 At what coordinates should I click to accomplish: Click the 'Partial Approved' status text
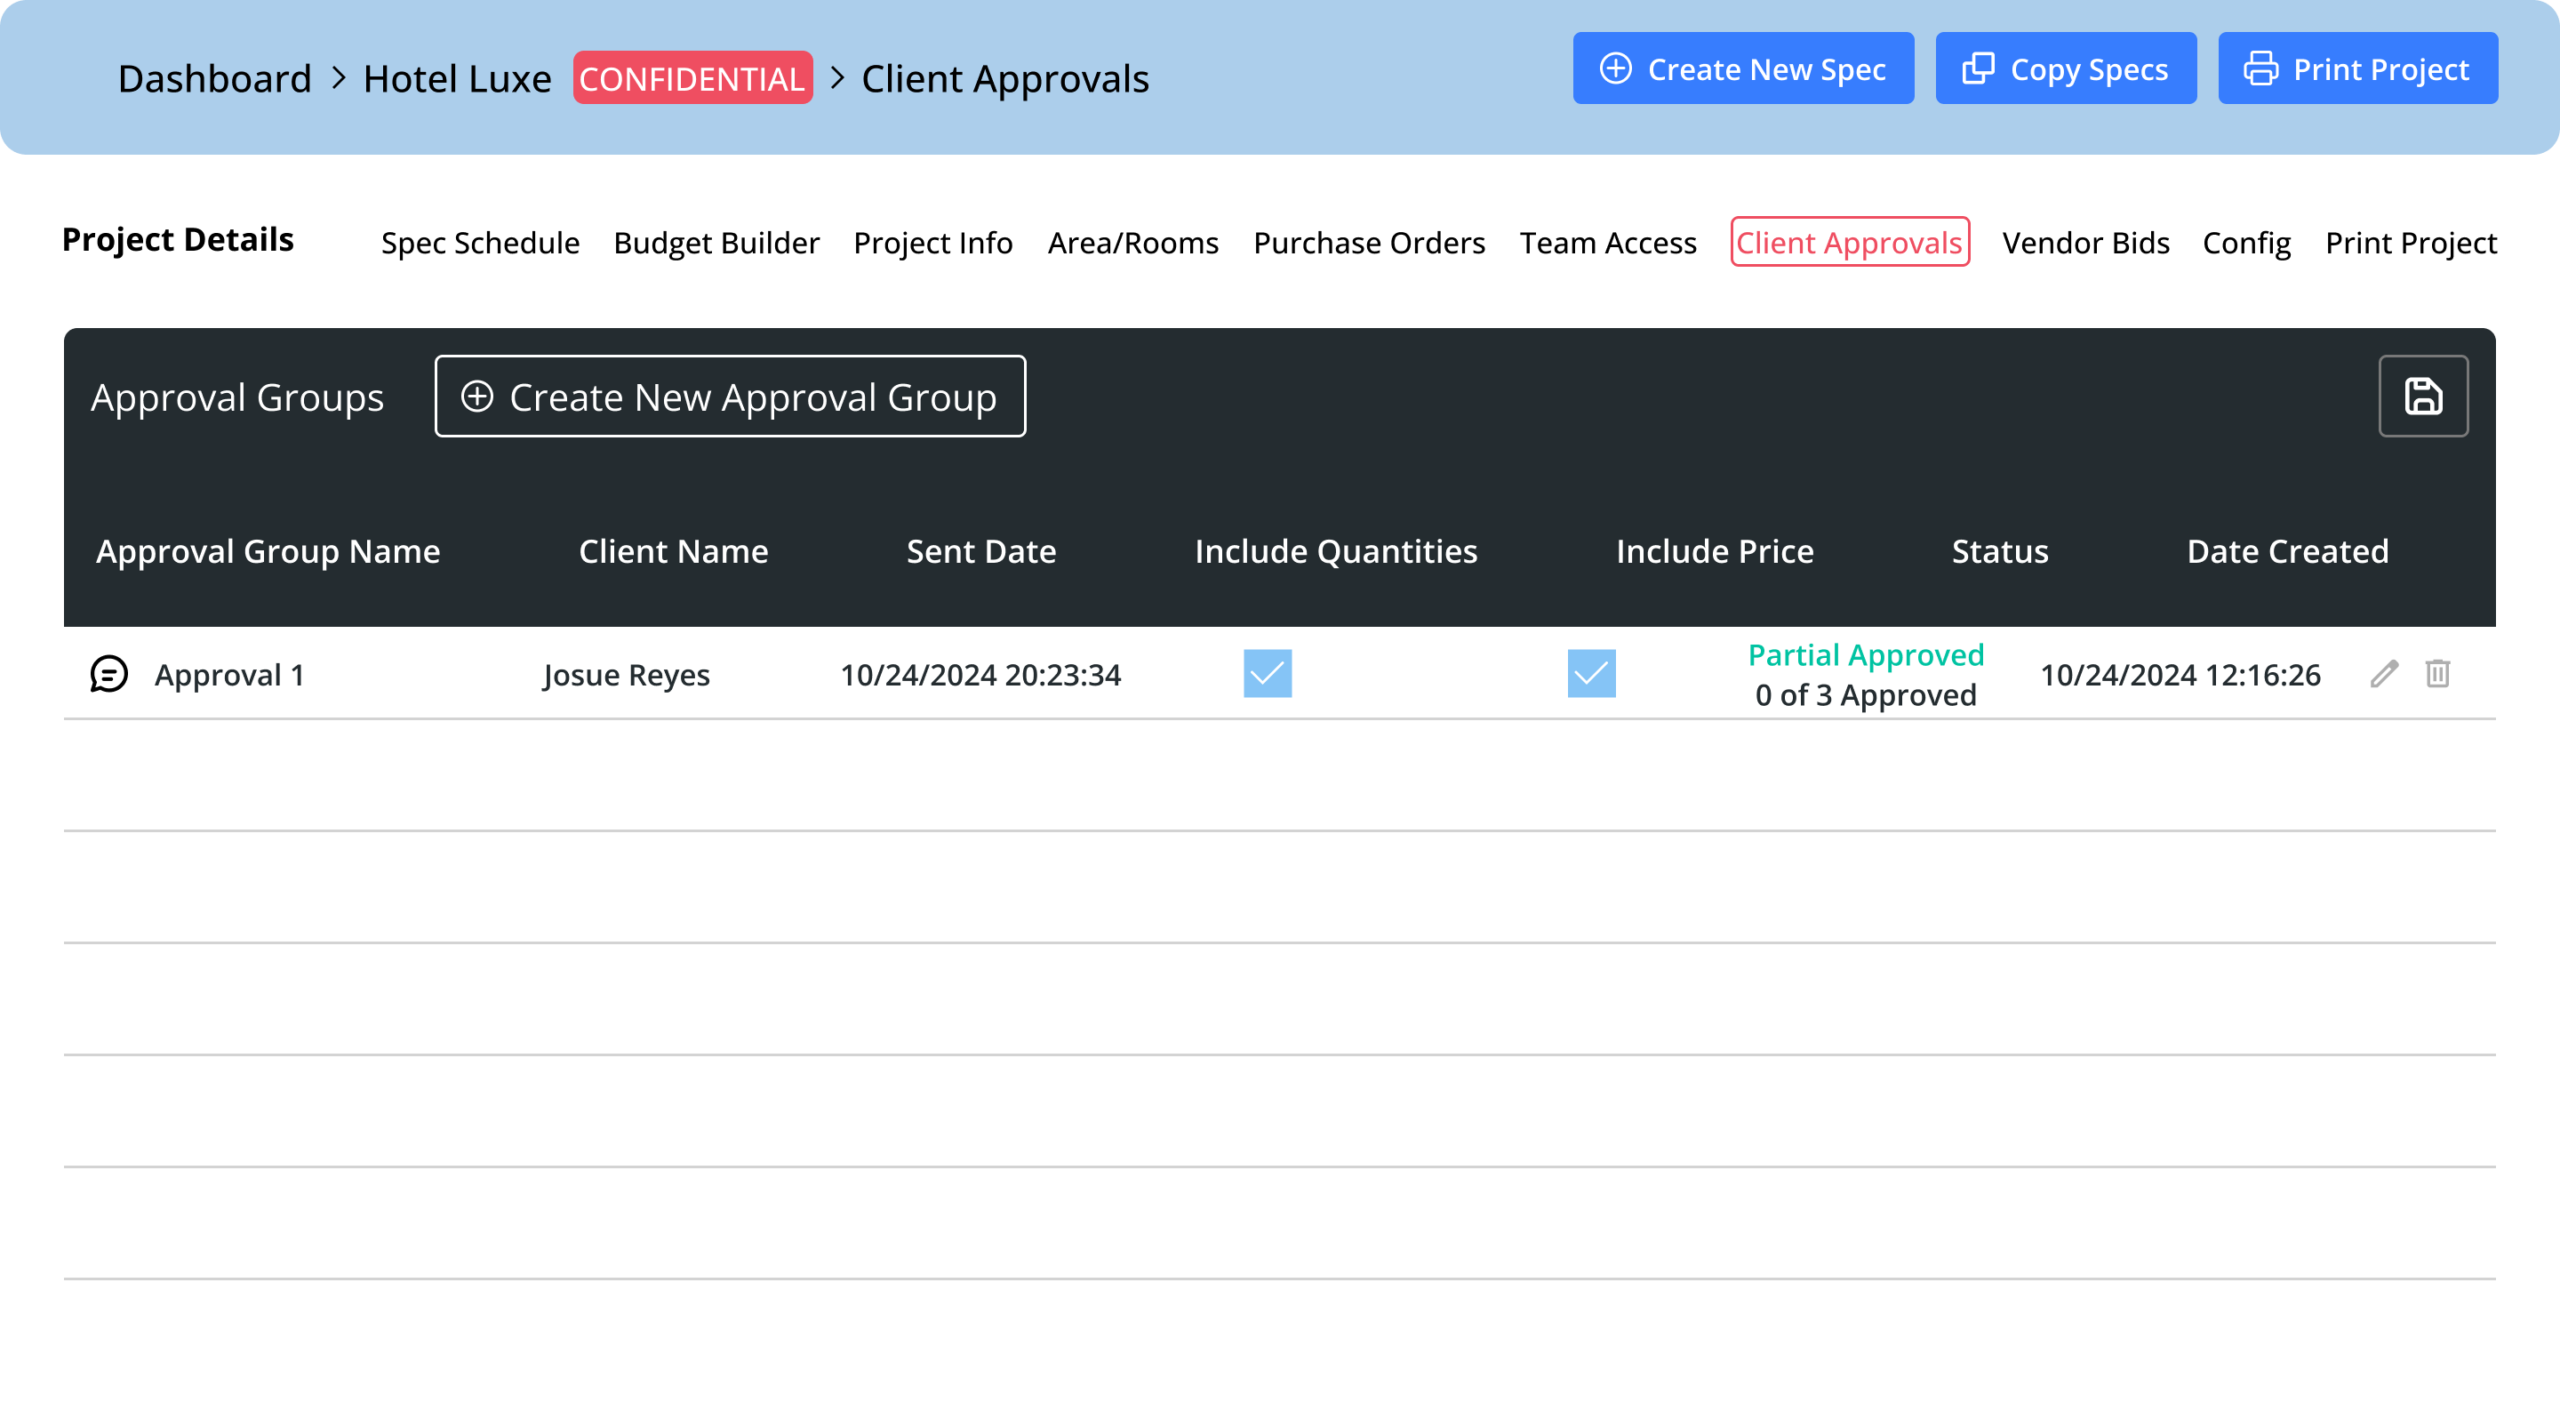[x=1866, y=656]
